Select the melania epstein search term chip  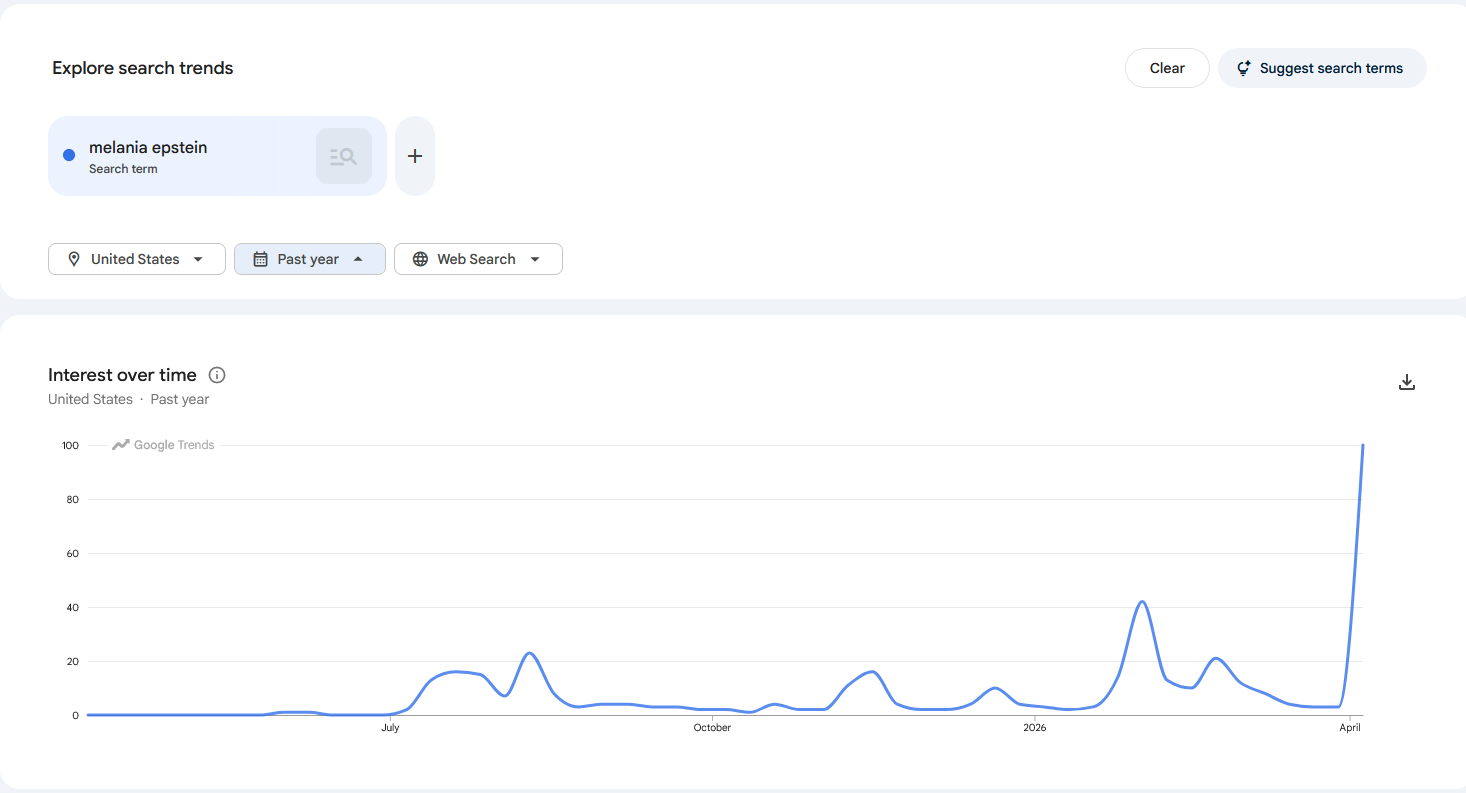pyautogui.click(x=217, y=156)
